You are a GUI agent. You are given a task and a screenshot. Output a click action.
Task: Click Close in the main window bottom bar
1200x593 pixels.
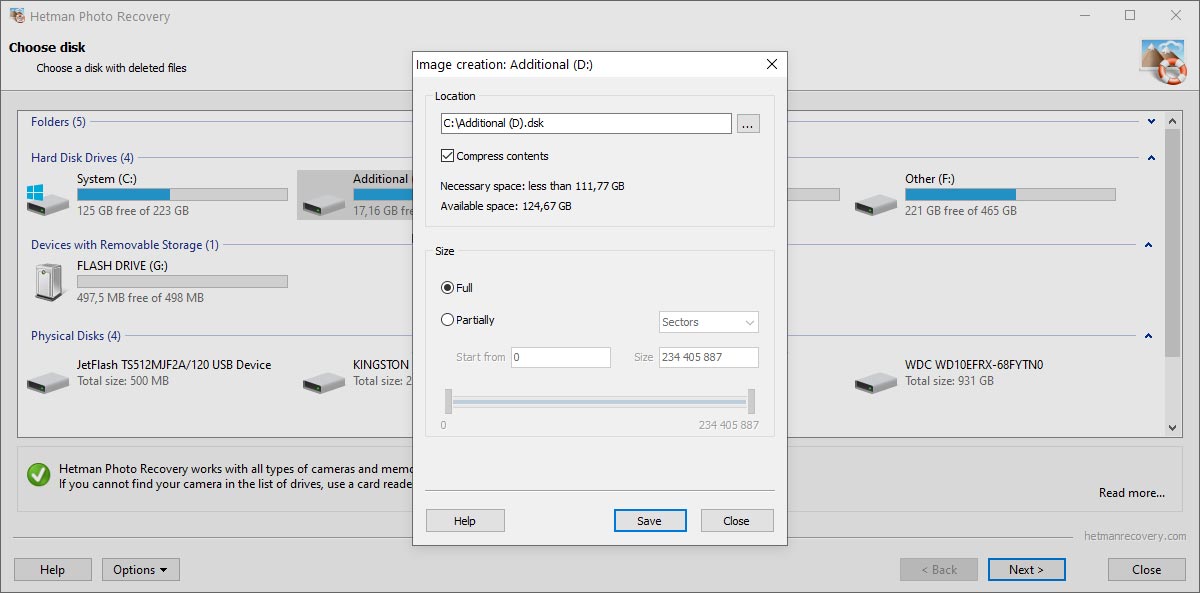pos(1147,570)
